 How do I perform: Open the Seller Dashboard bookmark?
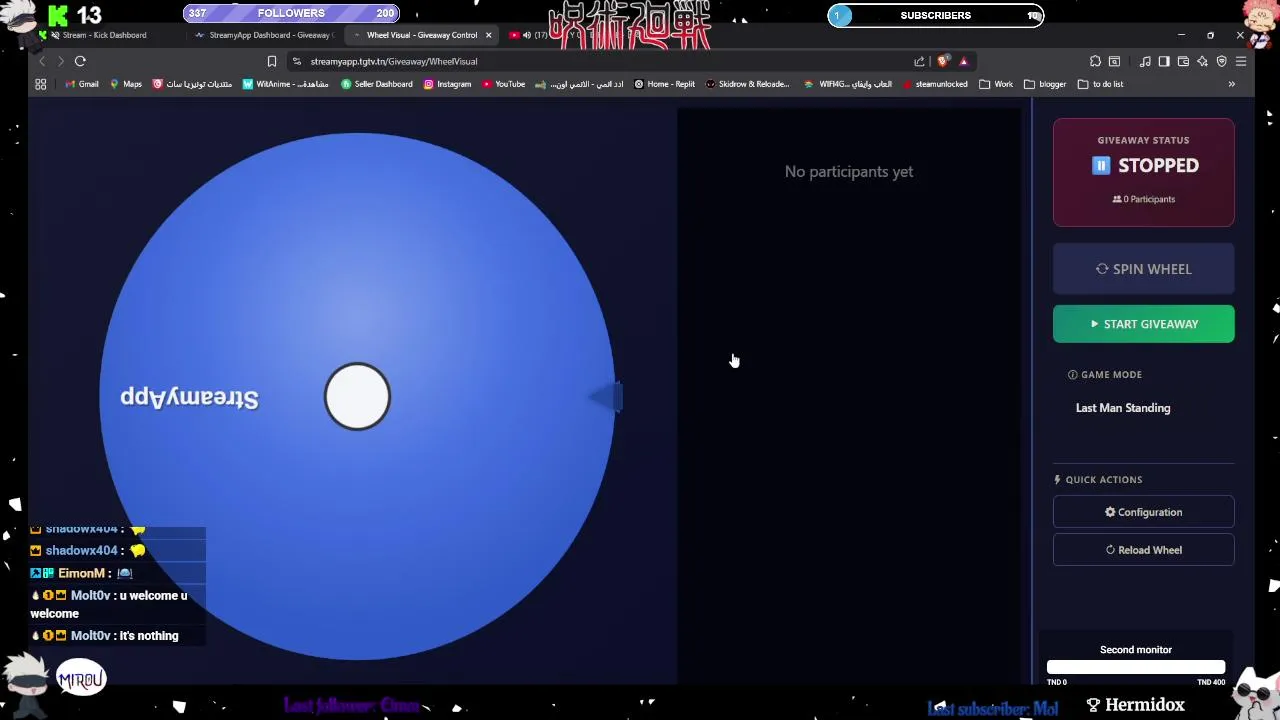tap(377, 84)
